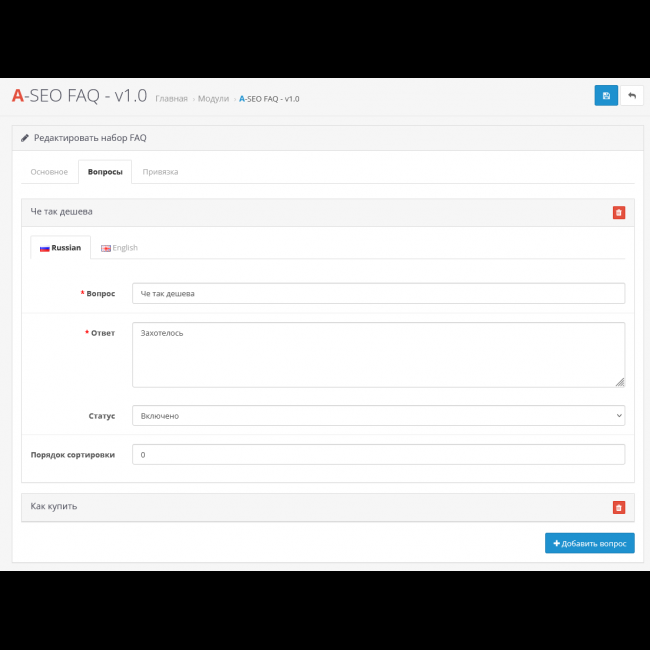This screenshot has height=650, width=650.
Task: Click the Порядок сортировки input field
Action: (x=378, y=454)
